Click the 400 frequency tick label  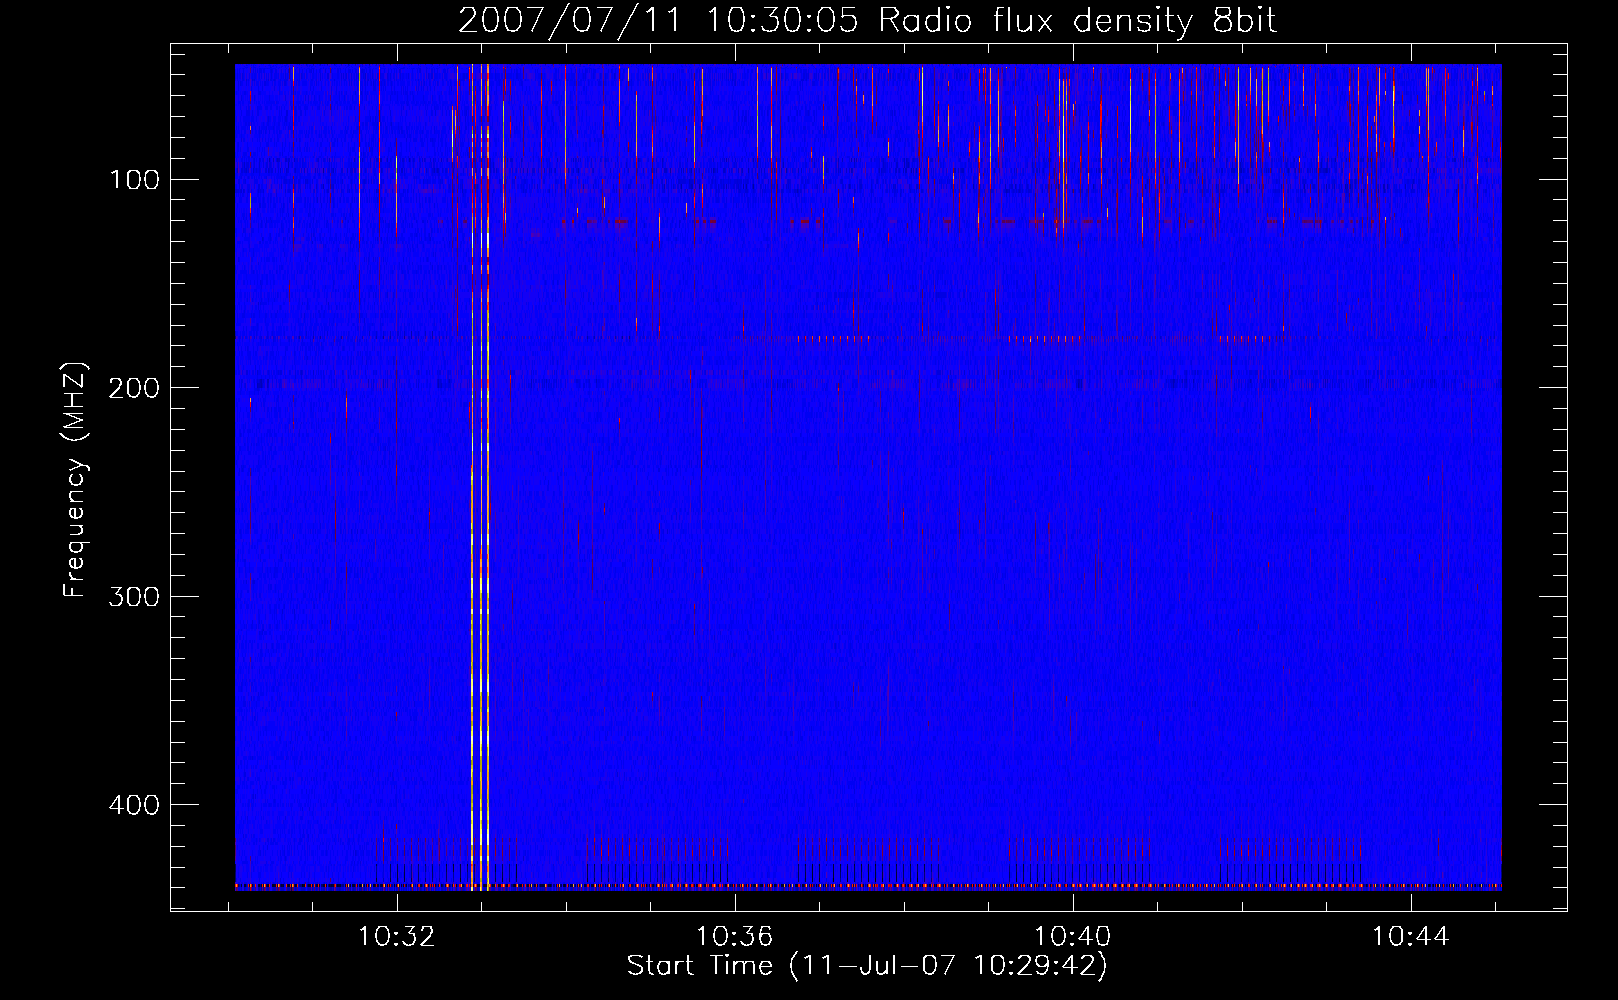(x=134, y=805)
